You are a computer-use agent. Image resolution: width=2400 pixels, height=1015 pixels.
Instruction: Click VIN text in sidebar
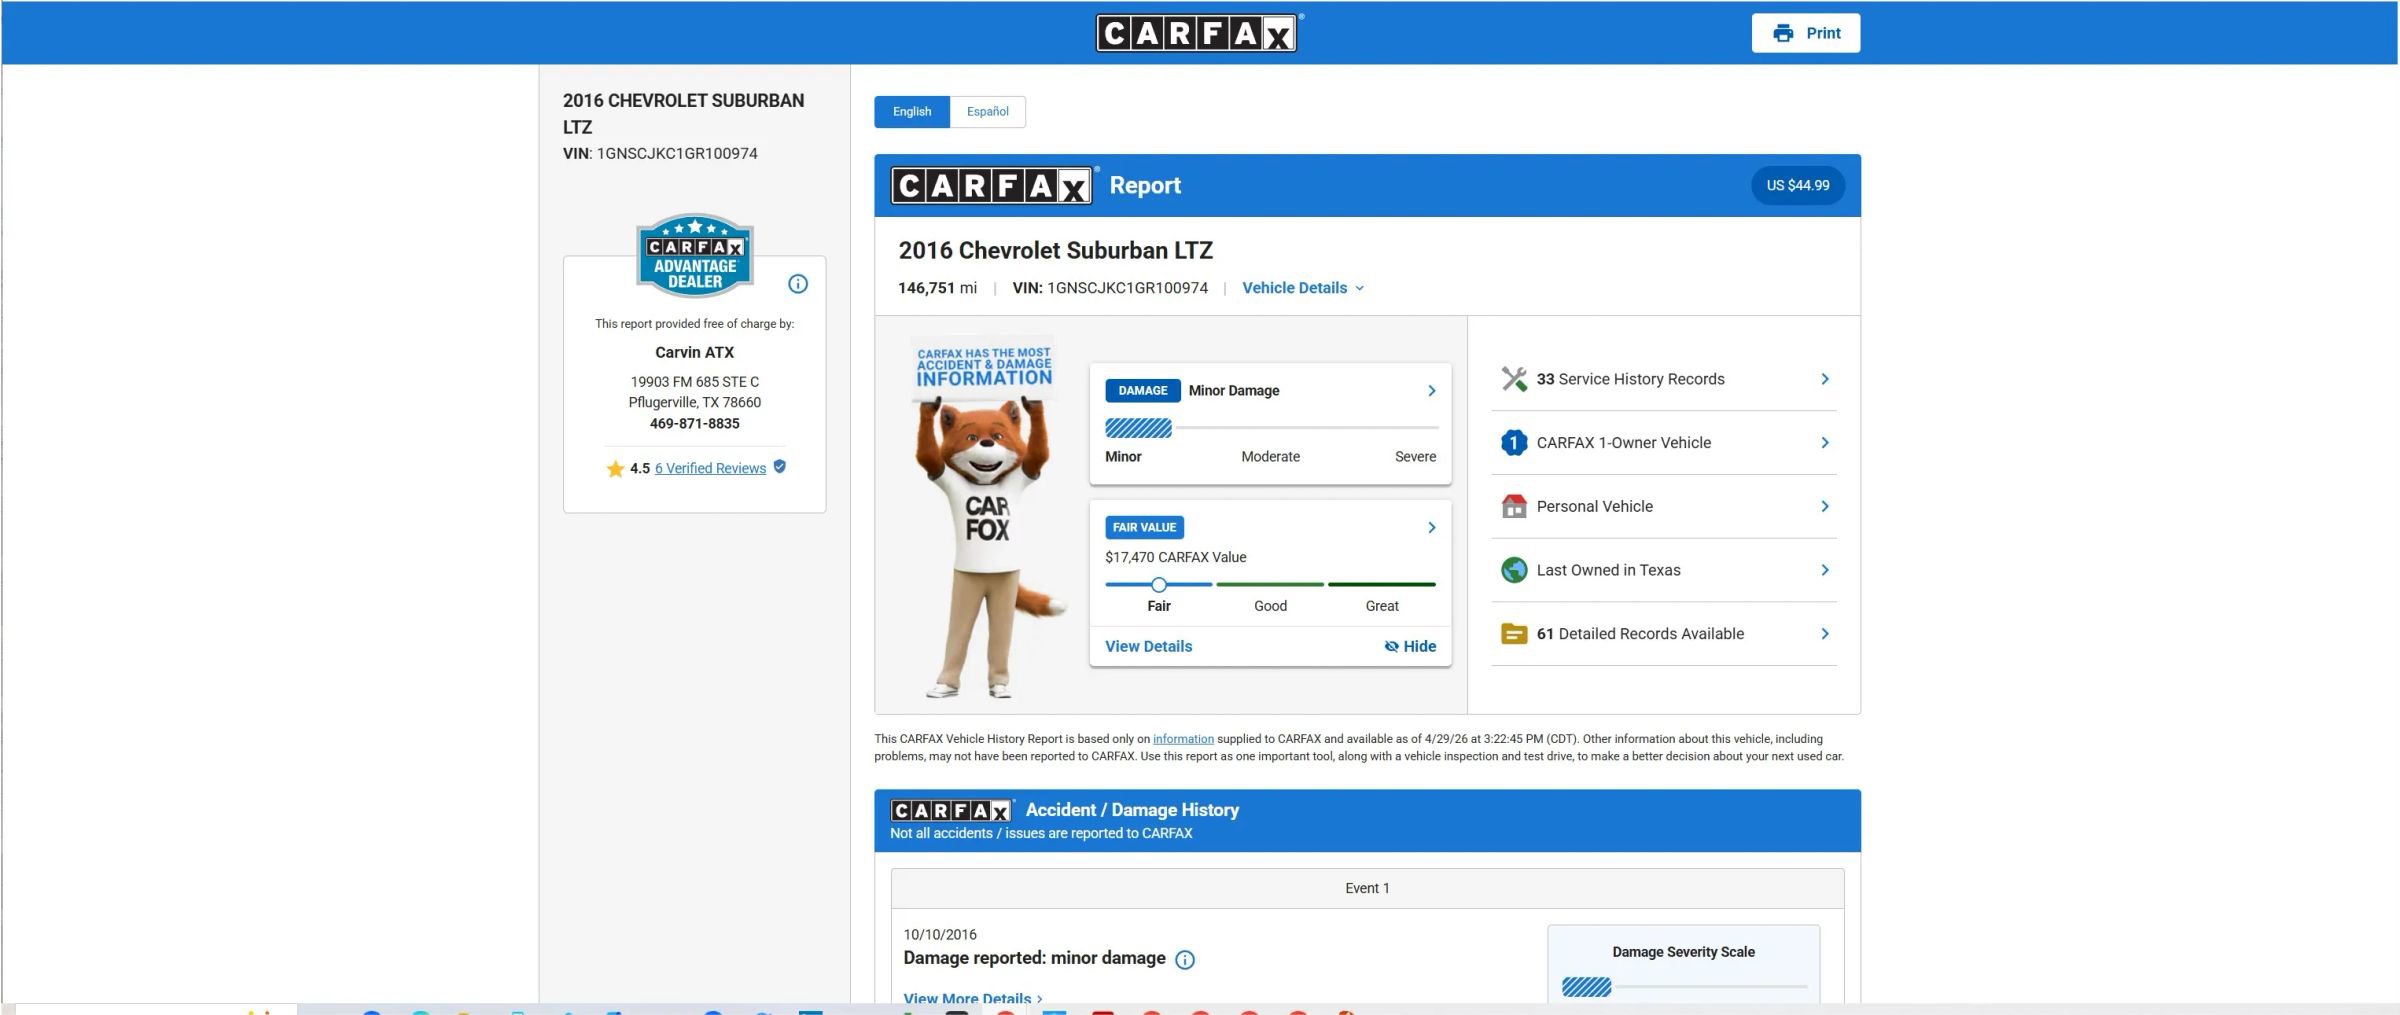(x=660, y=153)
